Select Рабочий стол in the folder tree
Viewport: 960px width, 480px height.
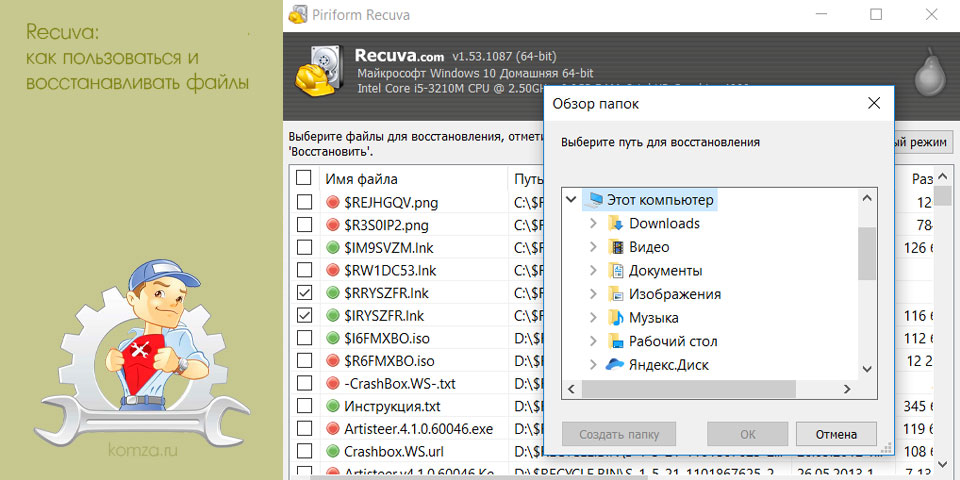pos(673,341)
